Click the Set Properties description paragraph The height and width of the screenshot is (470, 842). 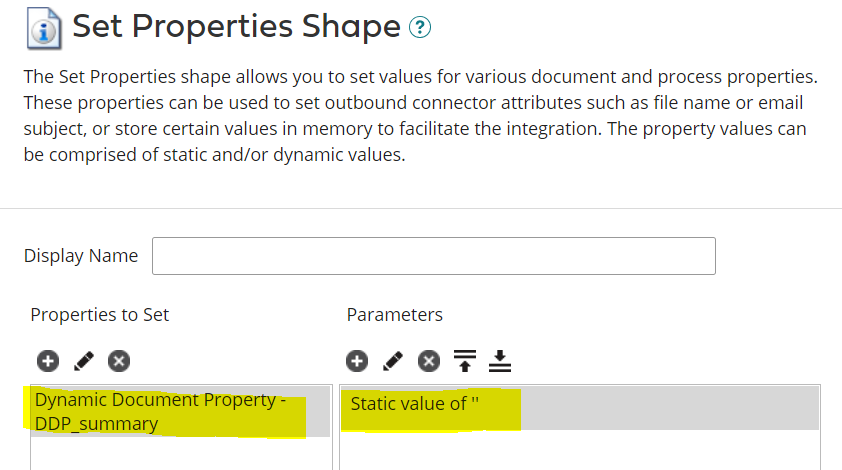click(420, 116)
